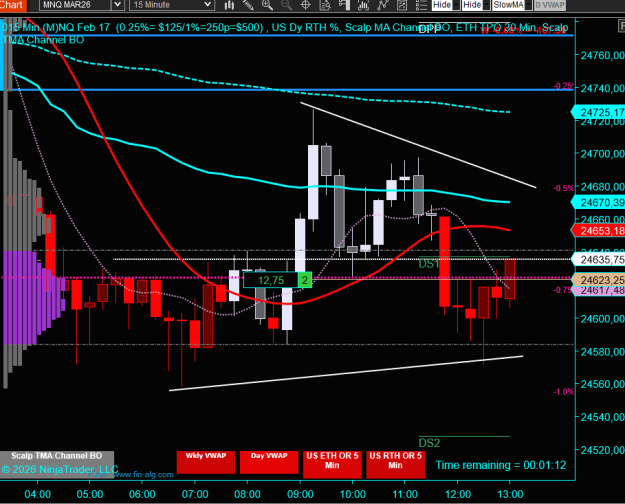Toggle the Wkly VWAP button
Viewport: 625px width, 504px height.
206,462
